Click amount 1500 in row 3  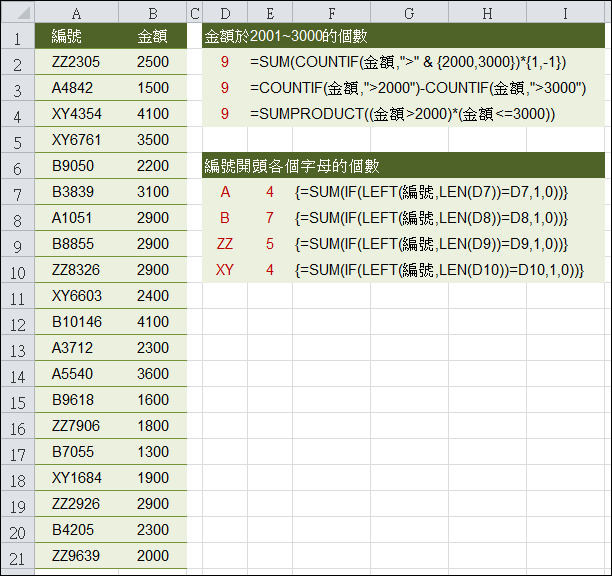point(153,88)
